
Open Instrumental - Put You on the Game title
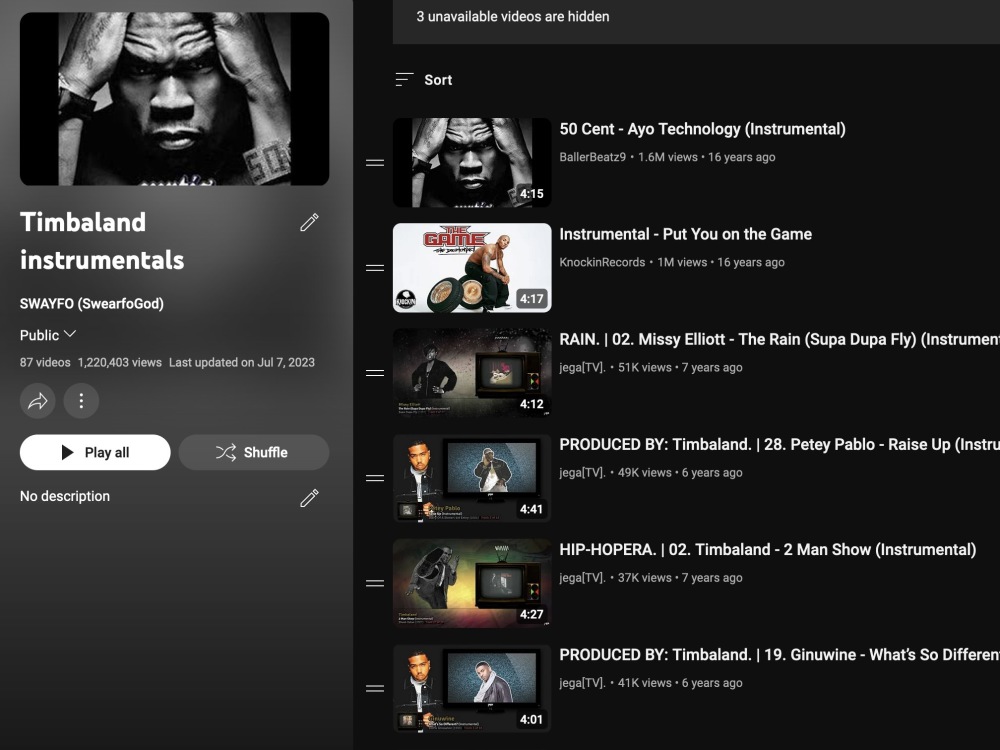point(686,234)
